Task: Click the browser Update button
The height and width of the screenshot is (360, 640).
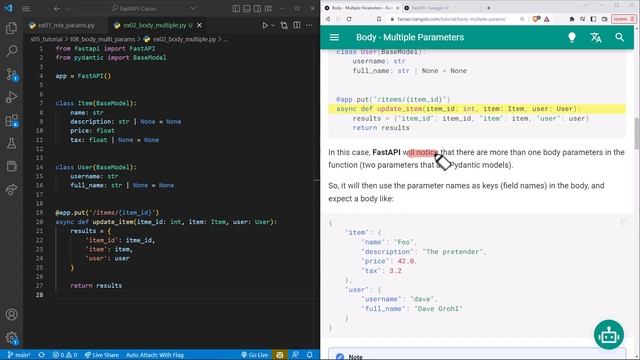Action: coord(623,19)
